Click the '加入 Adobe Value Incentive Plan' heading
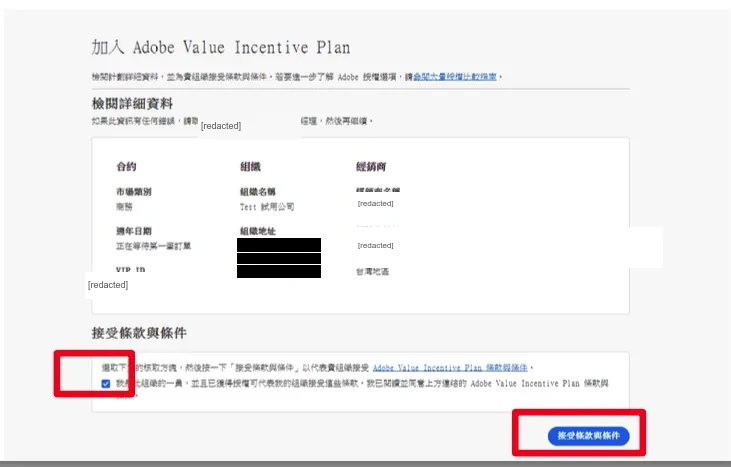This screenshot has width=731, height=467. (x=221, y=48)
